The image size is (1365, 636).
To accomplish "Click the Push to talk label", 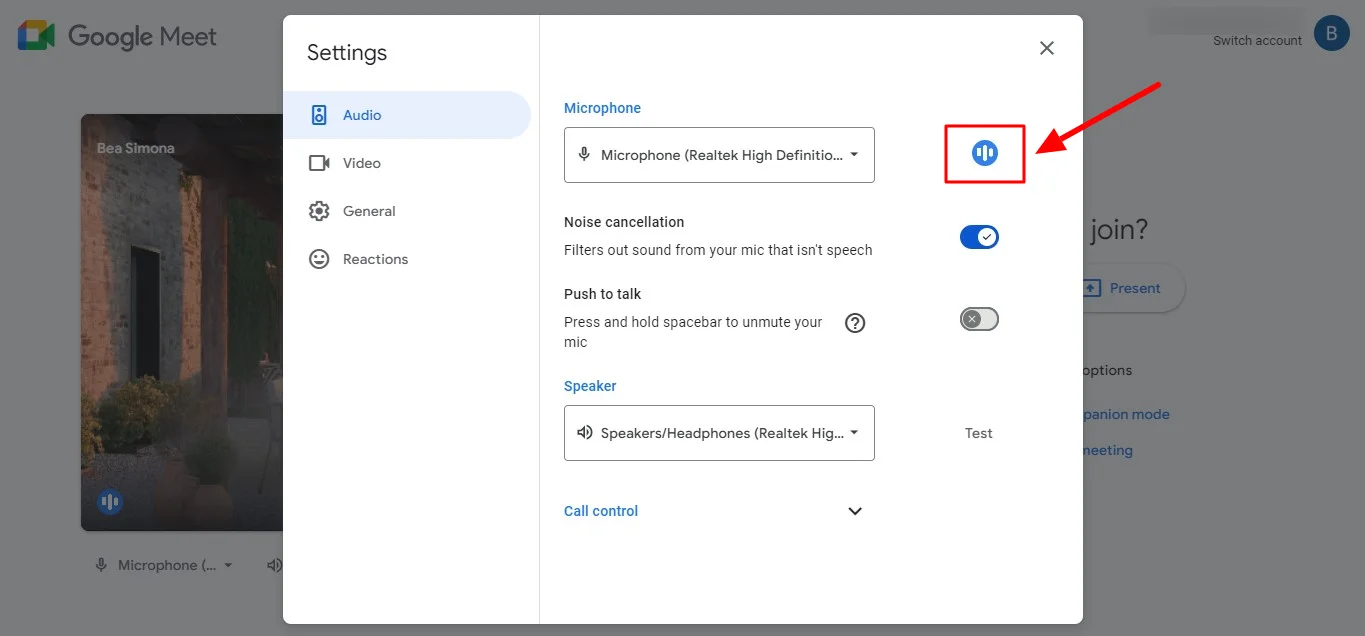I will click(602, 294).
